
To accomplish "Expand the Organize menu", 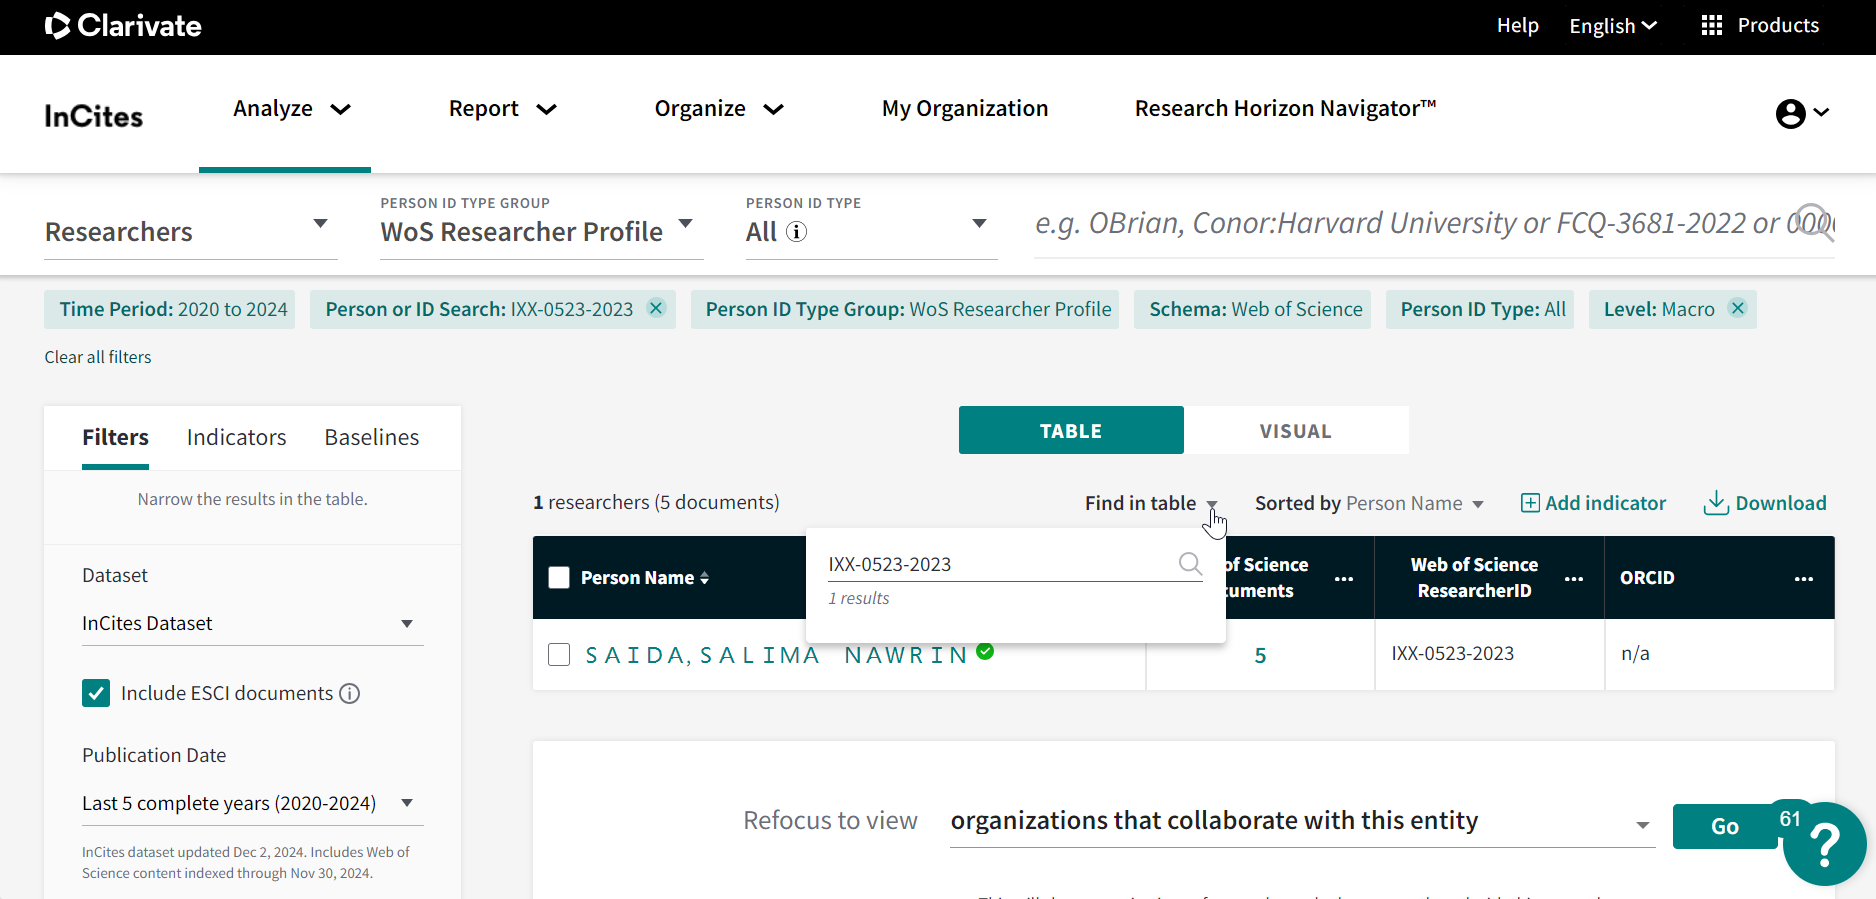I will [x=719, y=109].
